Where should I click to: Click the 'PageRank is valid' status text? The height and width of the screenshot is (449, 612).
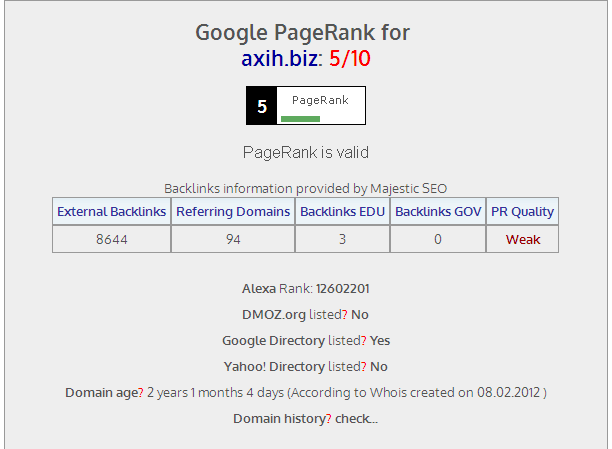[x=306, y=153]
